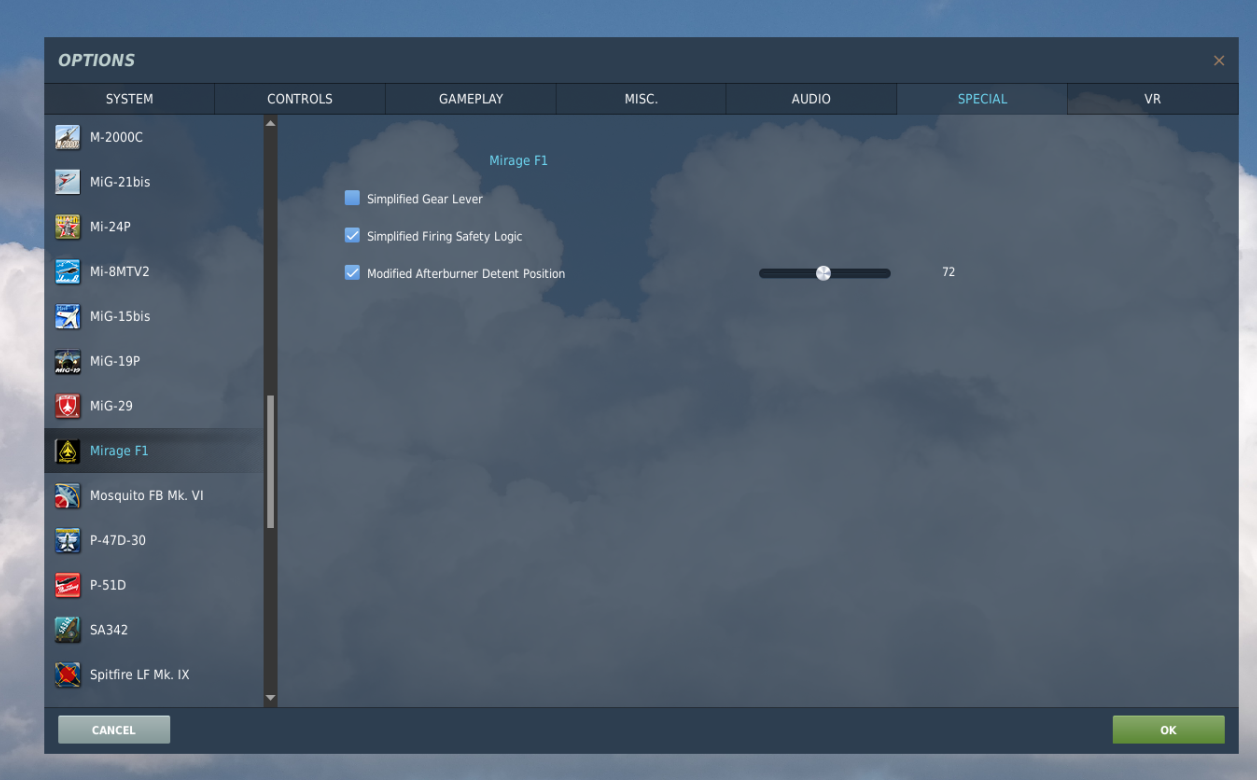Screen dimensions: 1257x780
Task: Click the Mosquito FB Mk. VI icon
Action: tap(67, 496)
